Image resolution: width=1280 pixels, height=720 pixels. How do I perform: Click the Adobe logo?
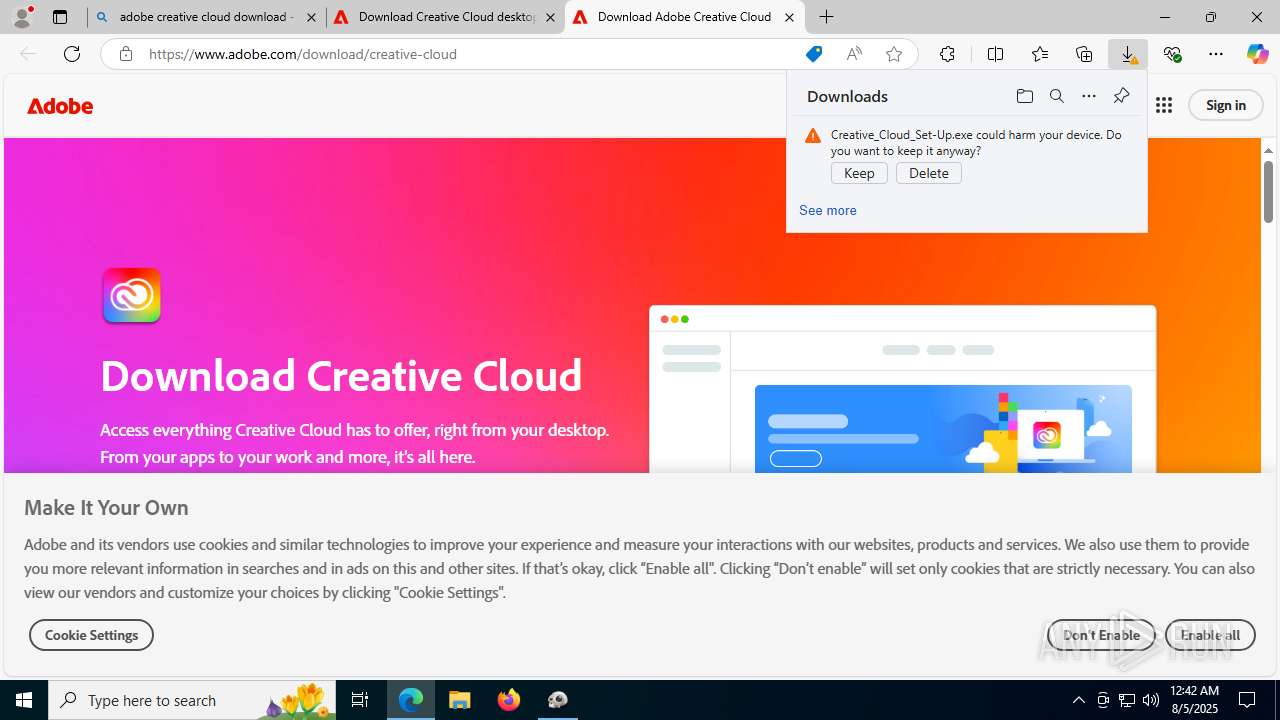point(60,105)
